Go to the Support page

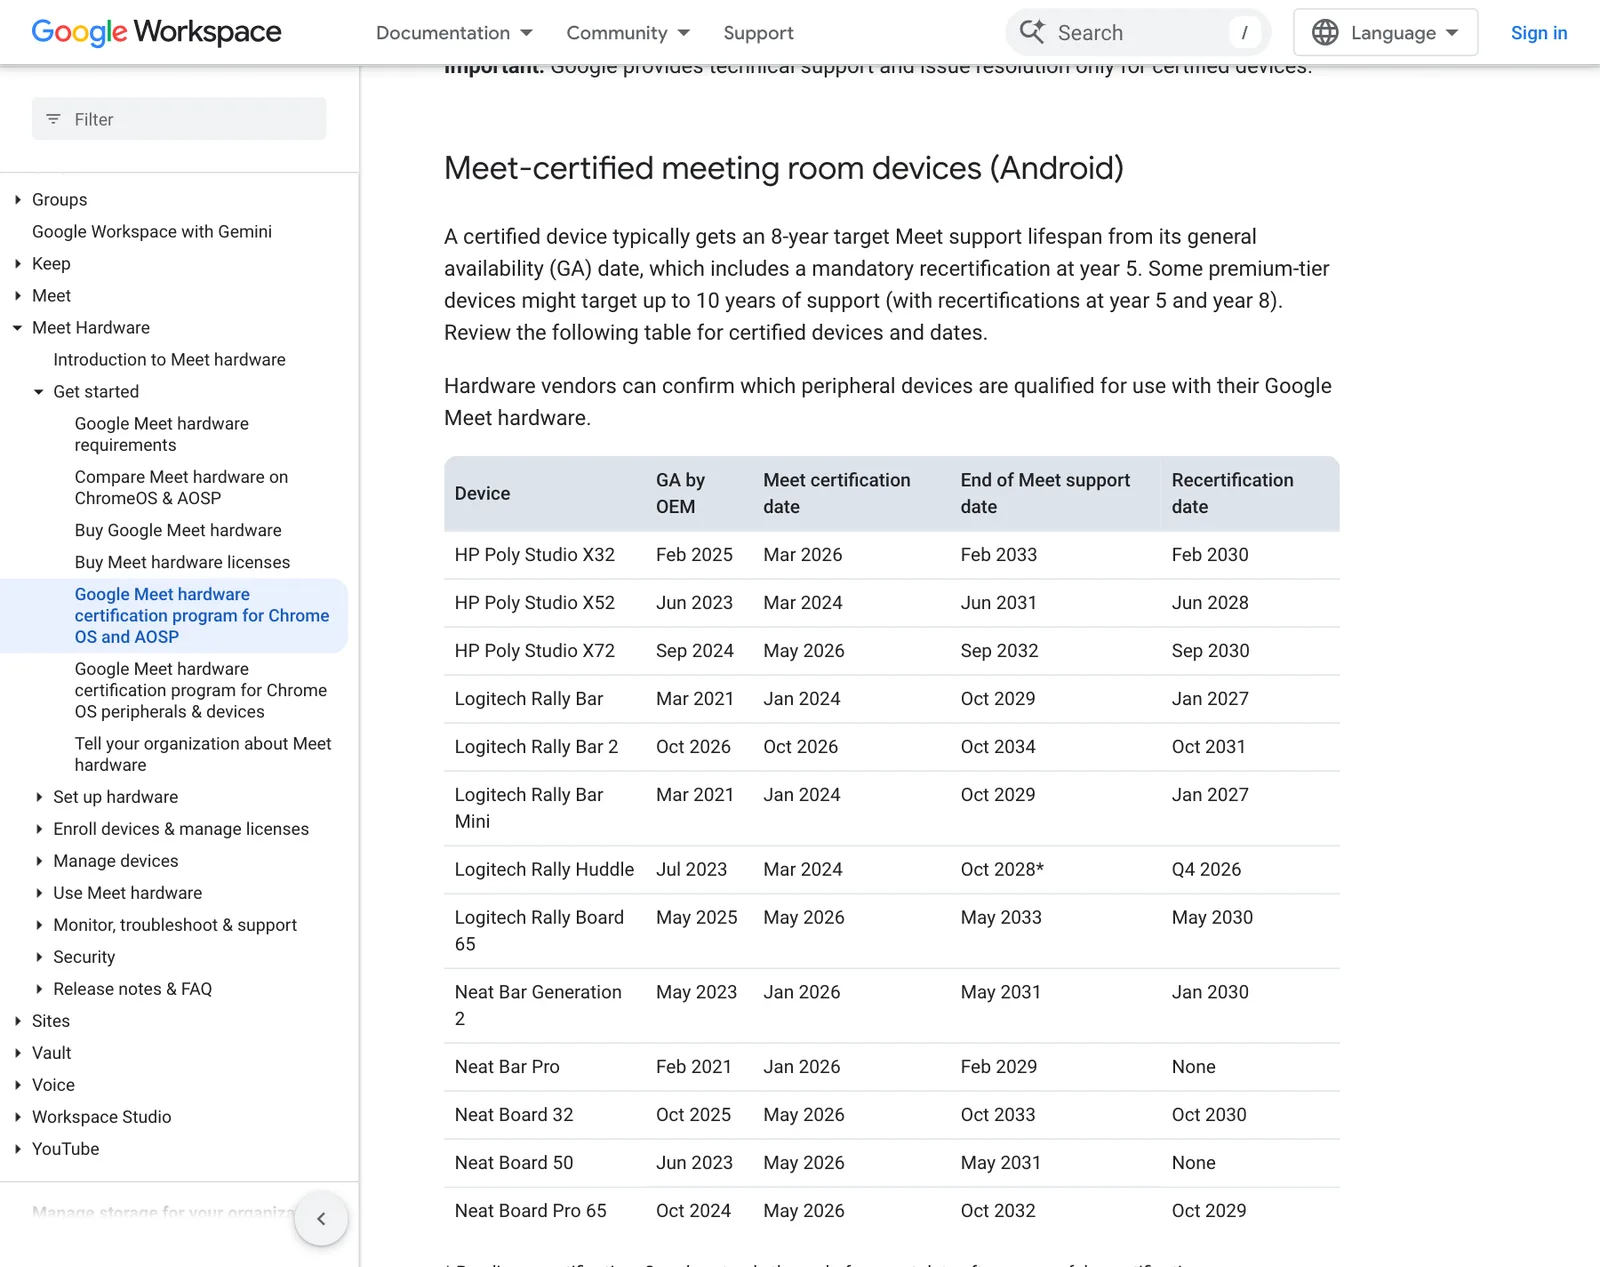[x=758, y=33]
